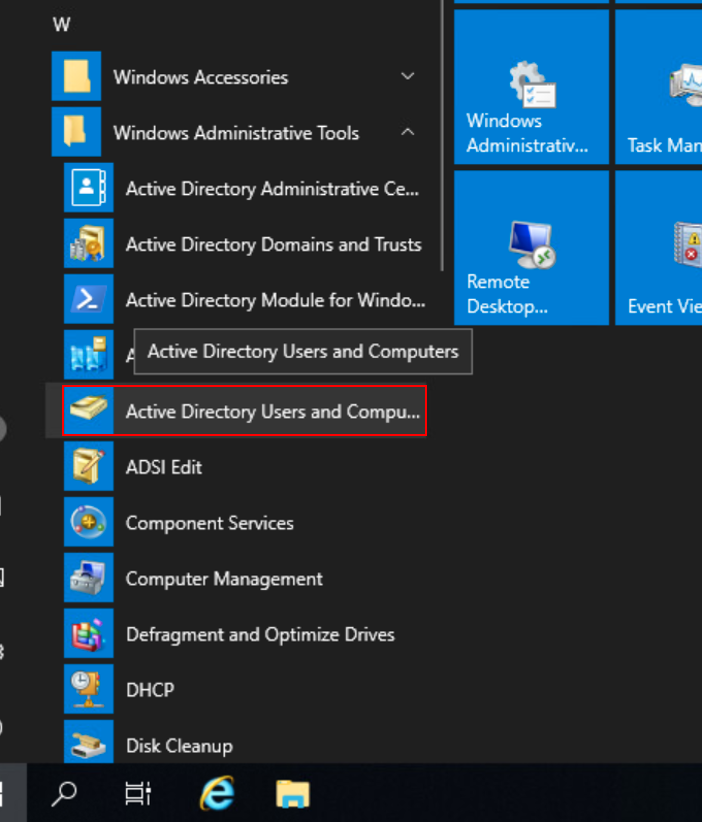Viewport: 702px width, 822px height.
Task: Open the Remote Desktop tile
Action: pyautogui.click(x=531, y=247)
